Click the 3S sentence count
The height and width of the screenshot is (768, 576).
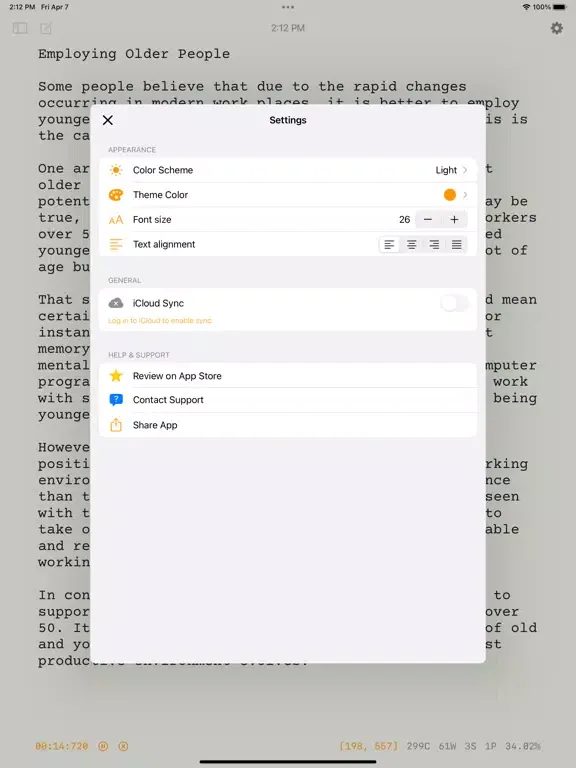click(x=470, y=746)
